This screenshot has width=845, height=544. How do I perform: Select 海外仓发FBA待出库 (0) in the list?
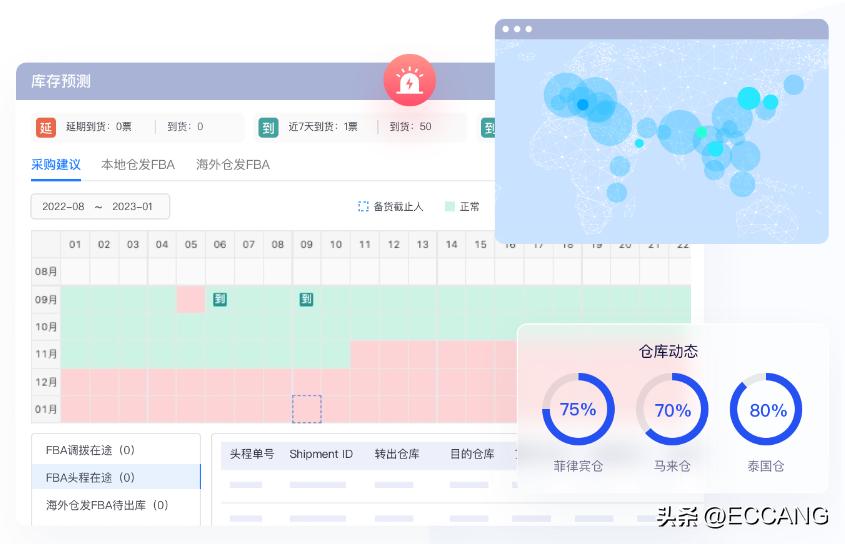point(116,505)
